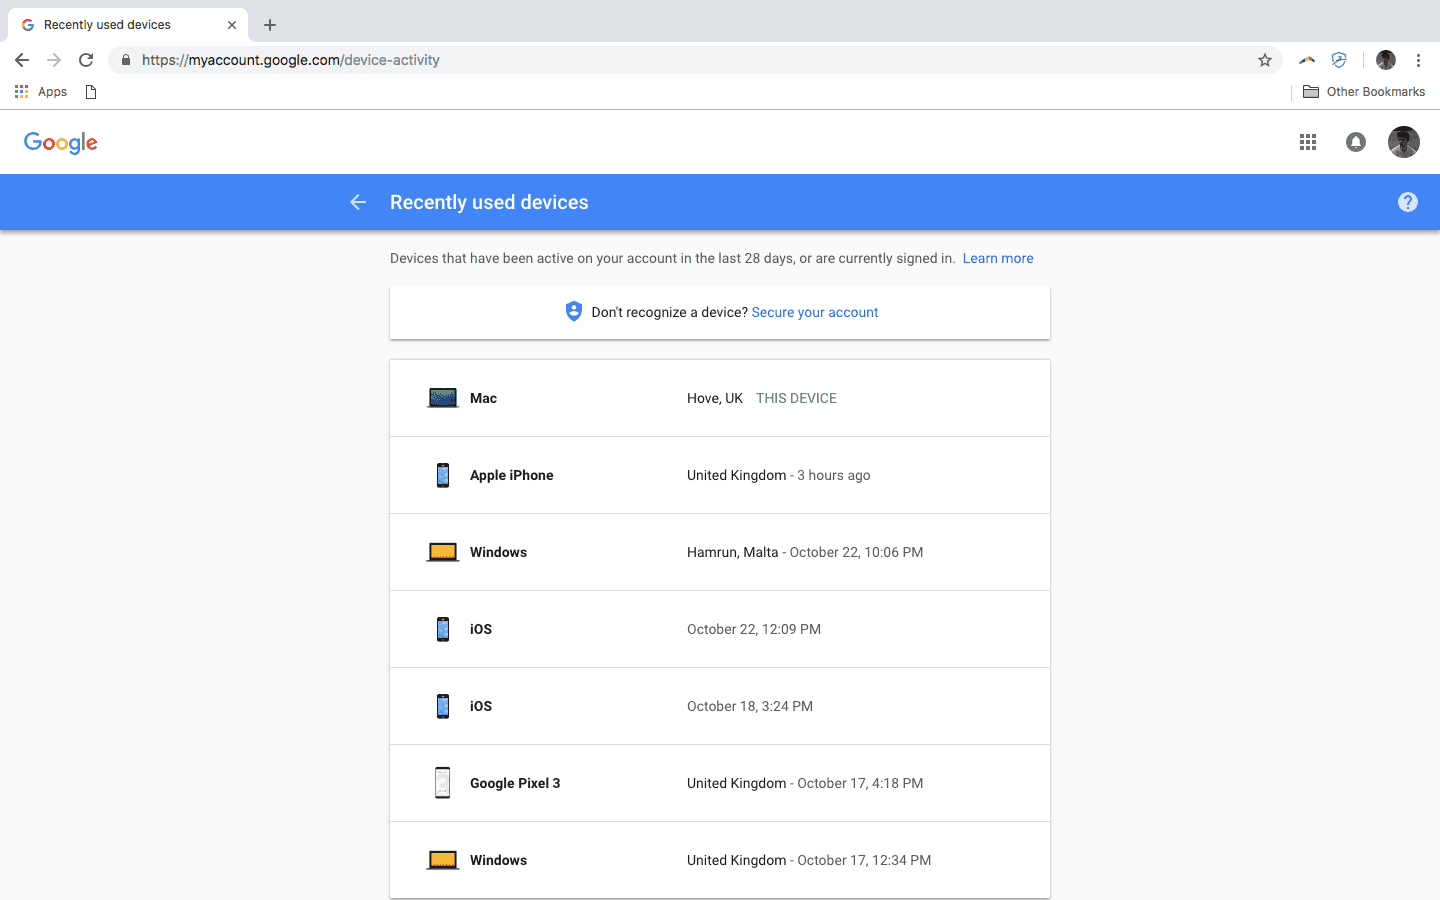The image size is (1440, 900).
Task: Open help question mark icon
Action: [1408, 202]
